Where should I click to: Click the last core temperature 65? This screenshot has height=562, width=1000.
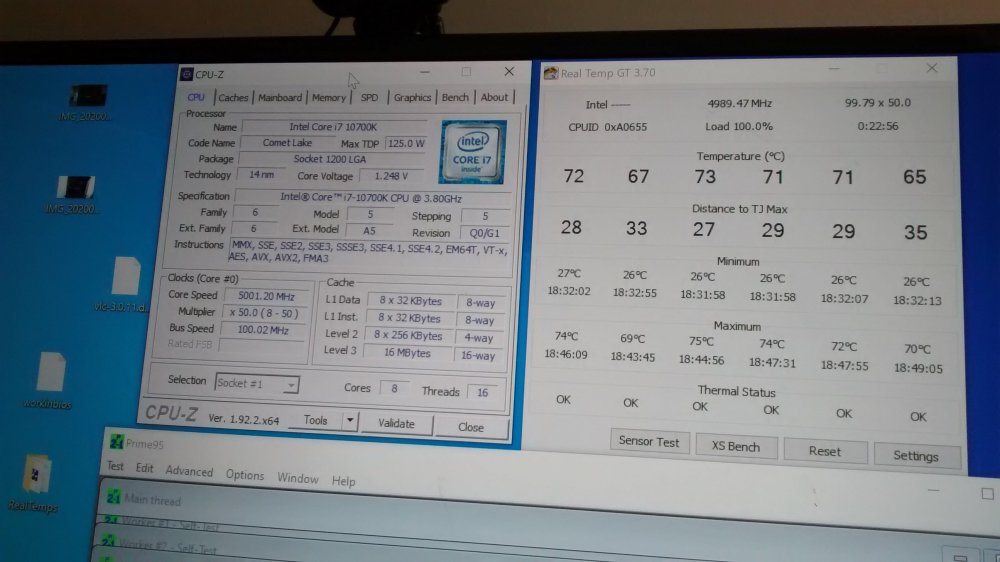(x=914, y=177)
